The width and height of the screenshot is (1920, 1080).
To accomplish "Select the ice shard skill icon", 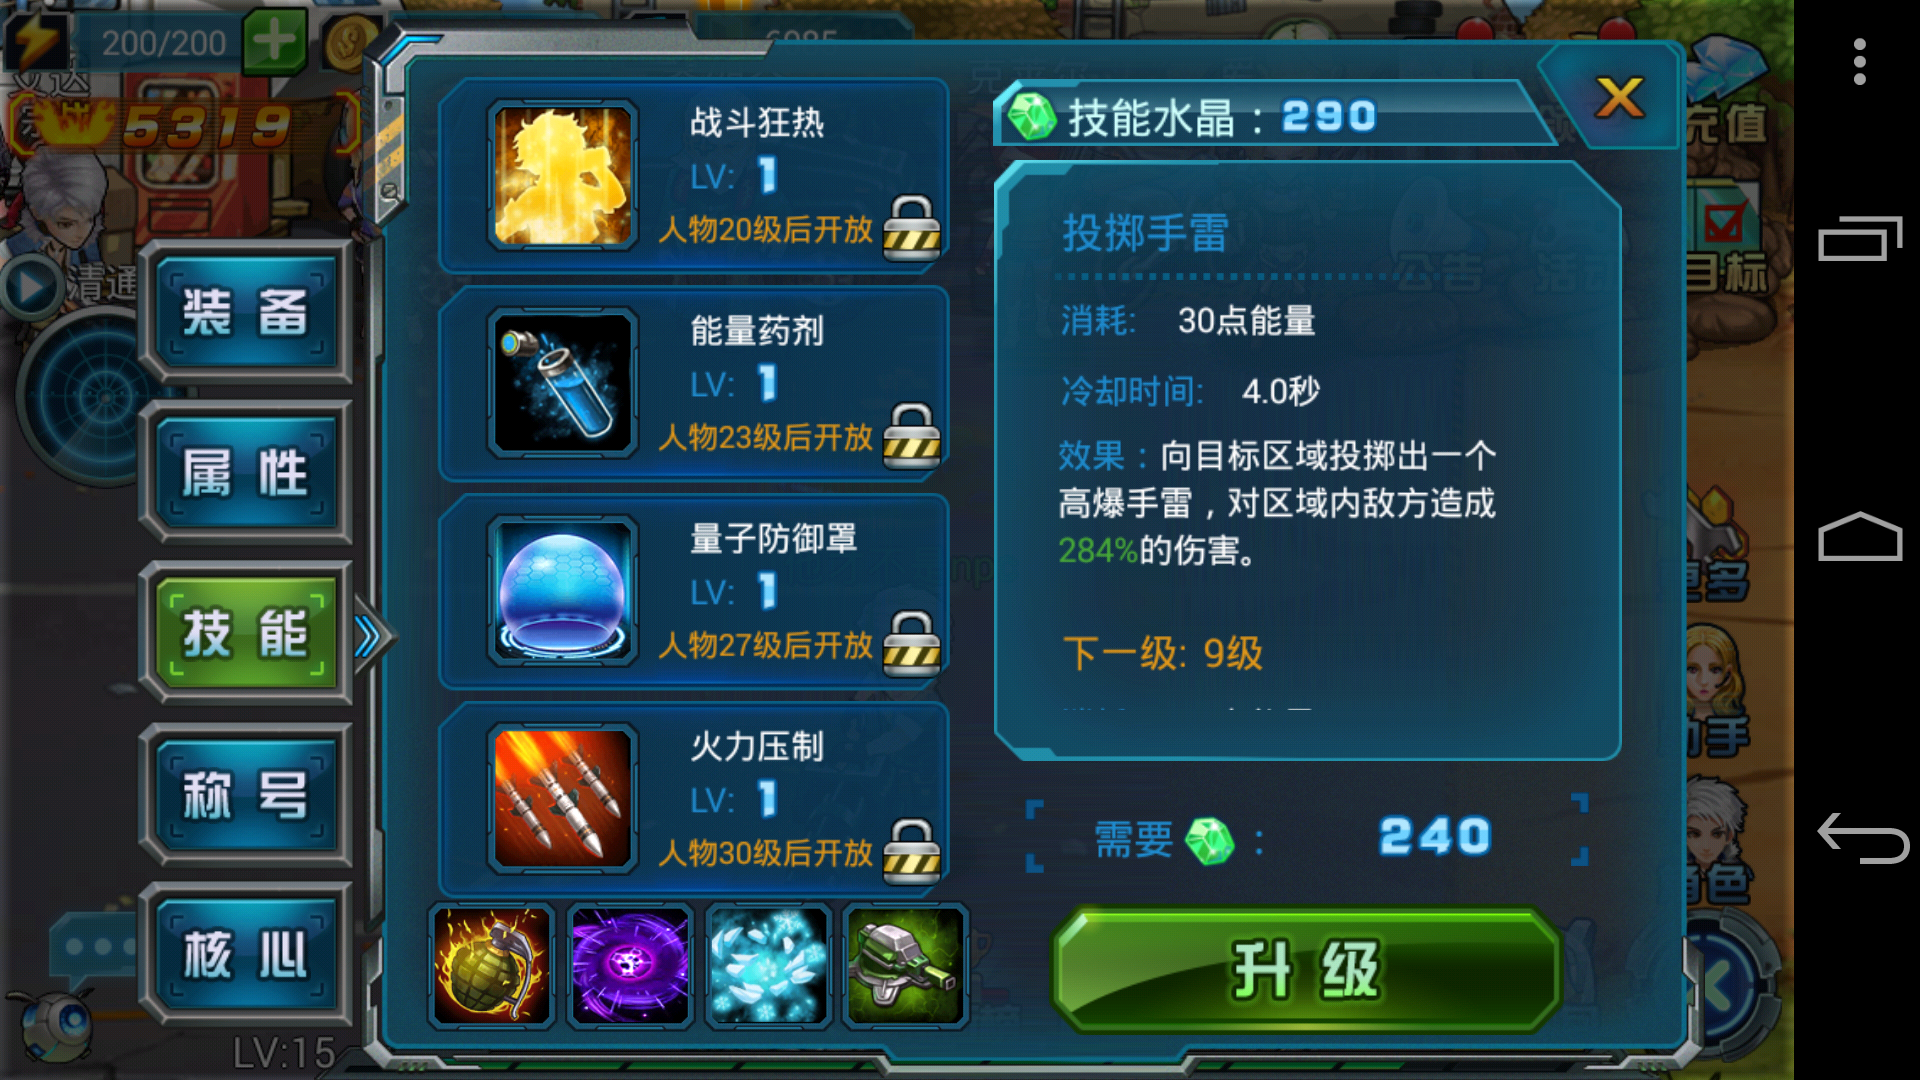I will [x=768, y=966].
